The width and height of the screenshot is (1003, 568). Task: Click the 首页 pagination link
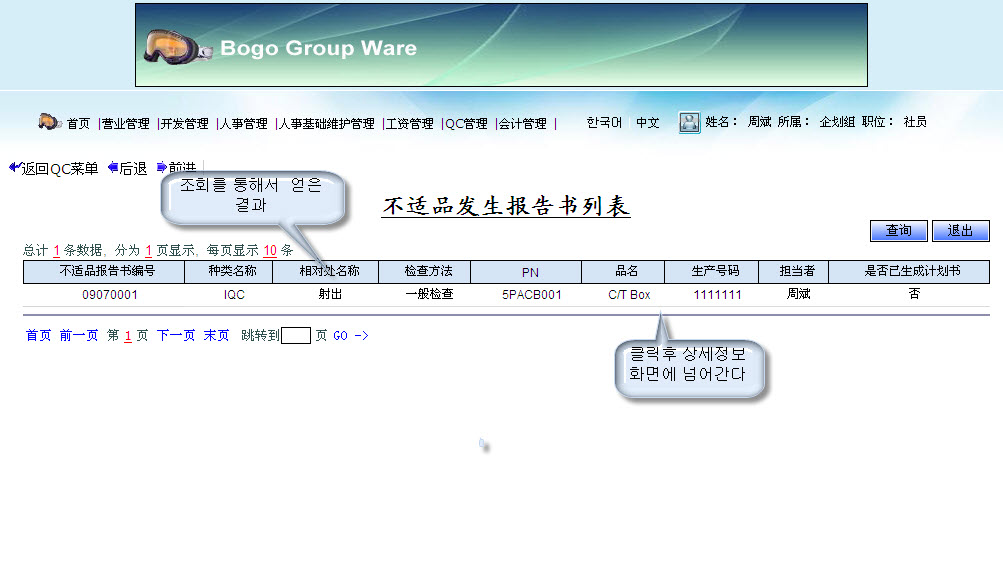(38, 335)
